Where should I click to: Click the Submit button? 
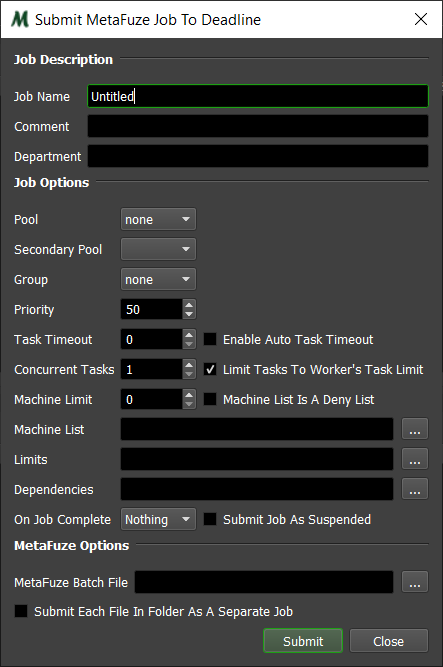[303, 641]
